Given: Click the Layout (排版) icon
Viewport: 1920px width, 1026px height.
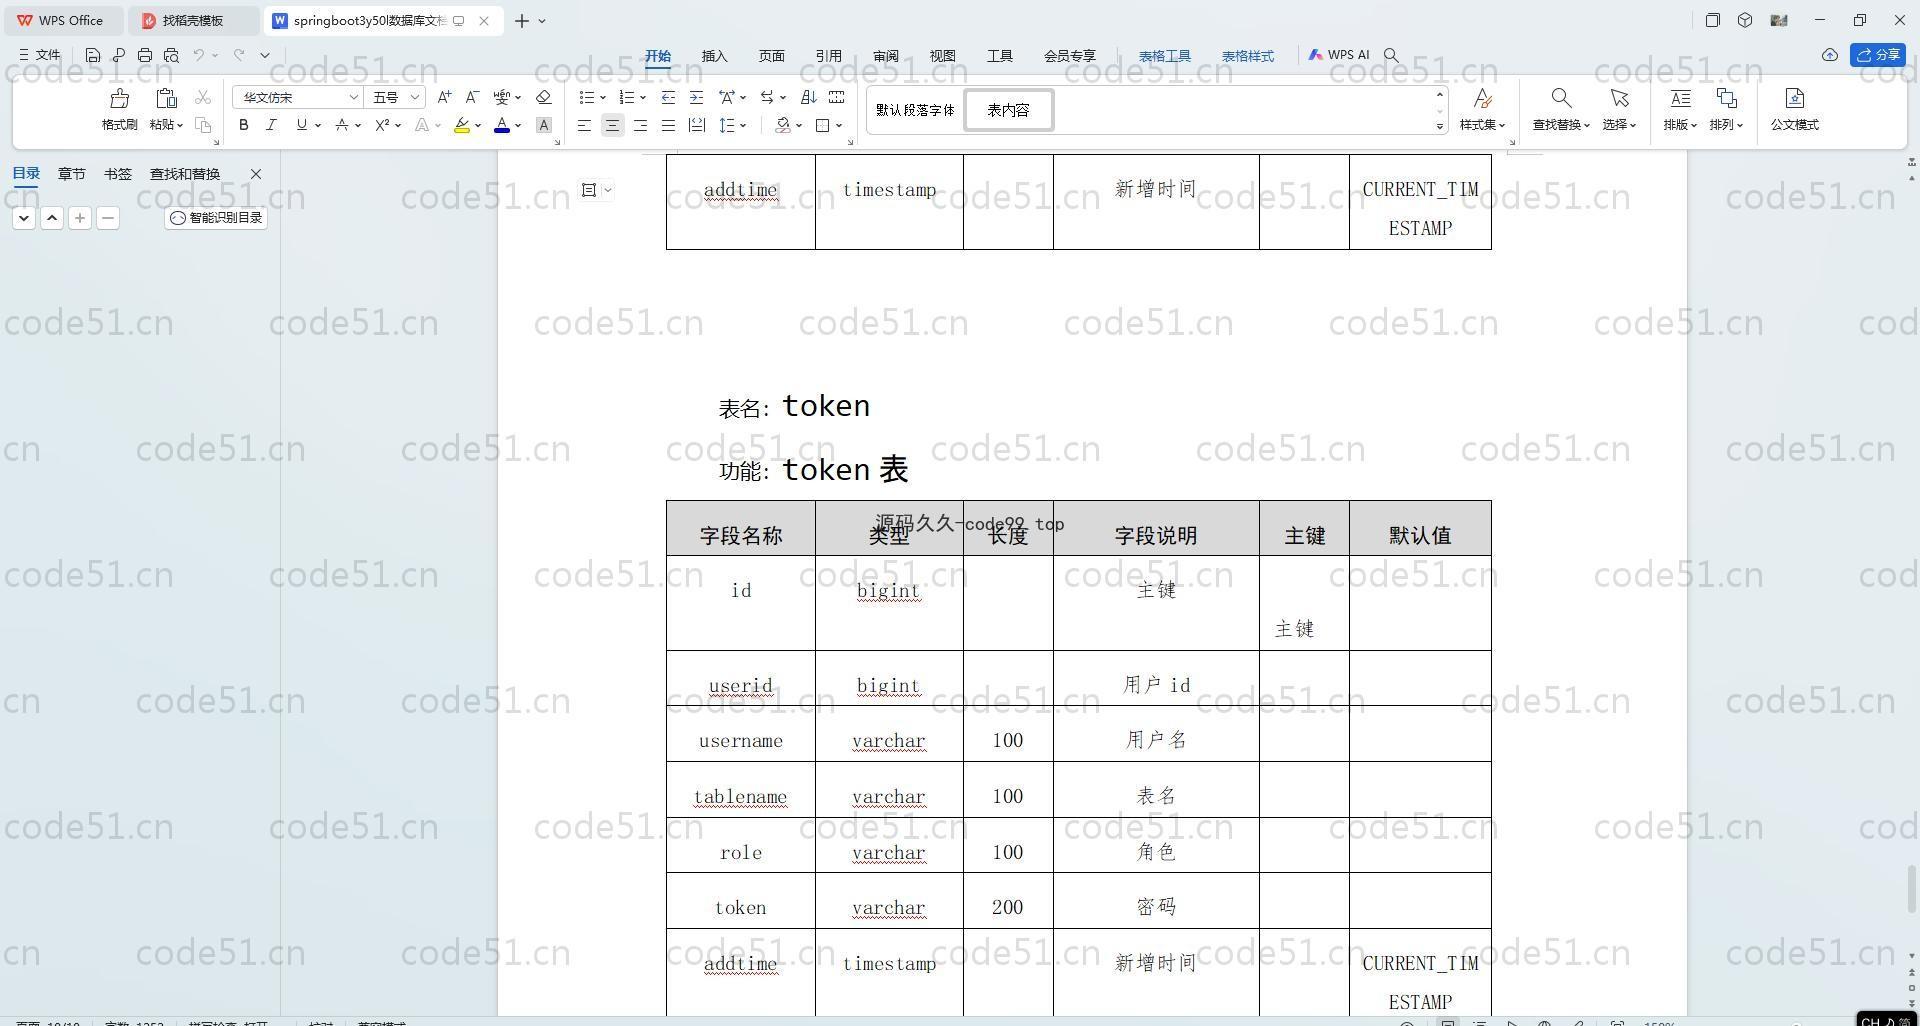Looking at the screenshot, I should click(x=1680, y=98).
